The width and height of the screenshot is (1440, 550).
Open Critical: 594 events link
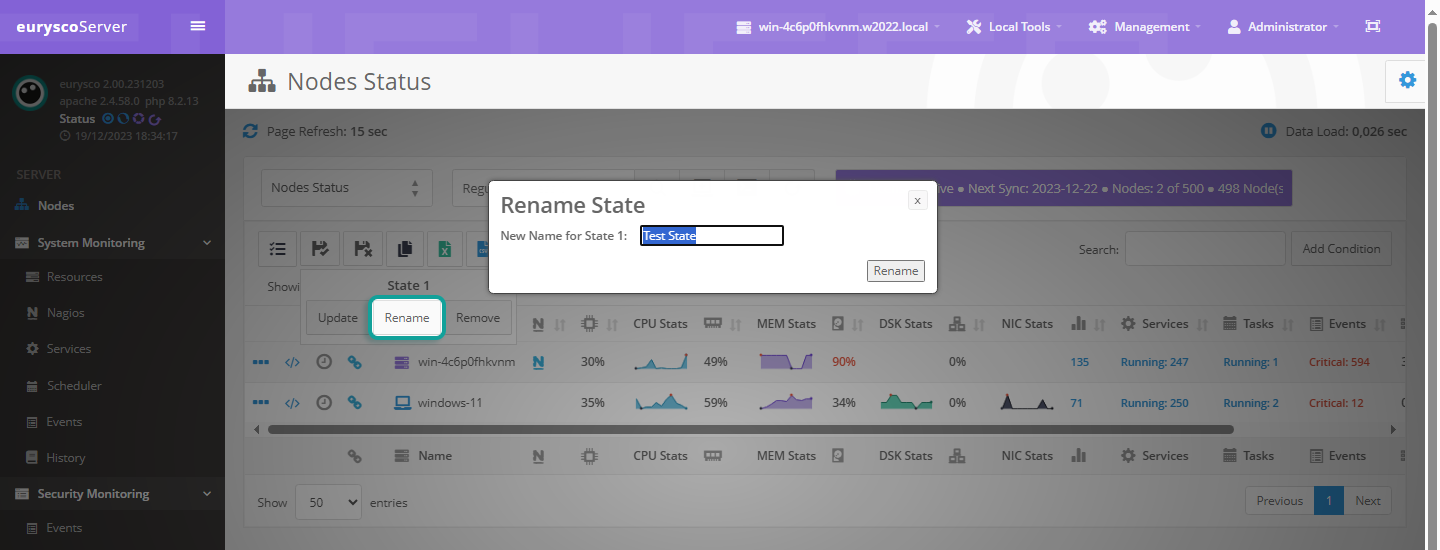point(1339,362)
